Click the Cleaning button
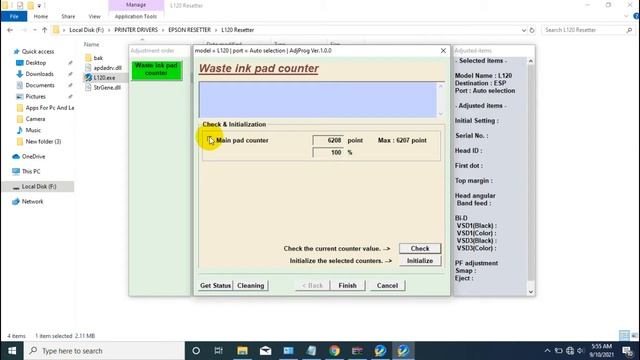640x360 pixels. click(x=250, y=285)
